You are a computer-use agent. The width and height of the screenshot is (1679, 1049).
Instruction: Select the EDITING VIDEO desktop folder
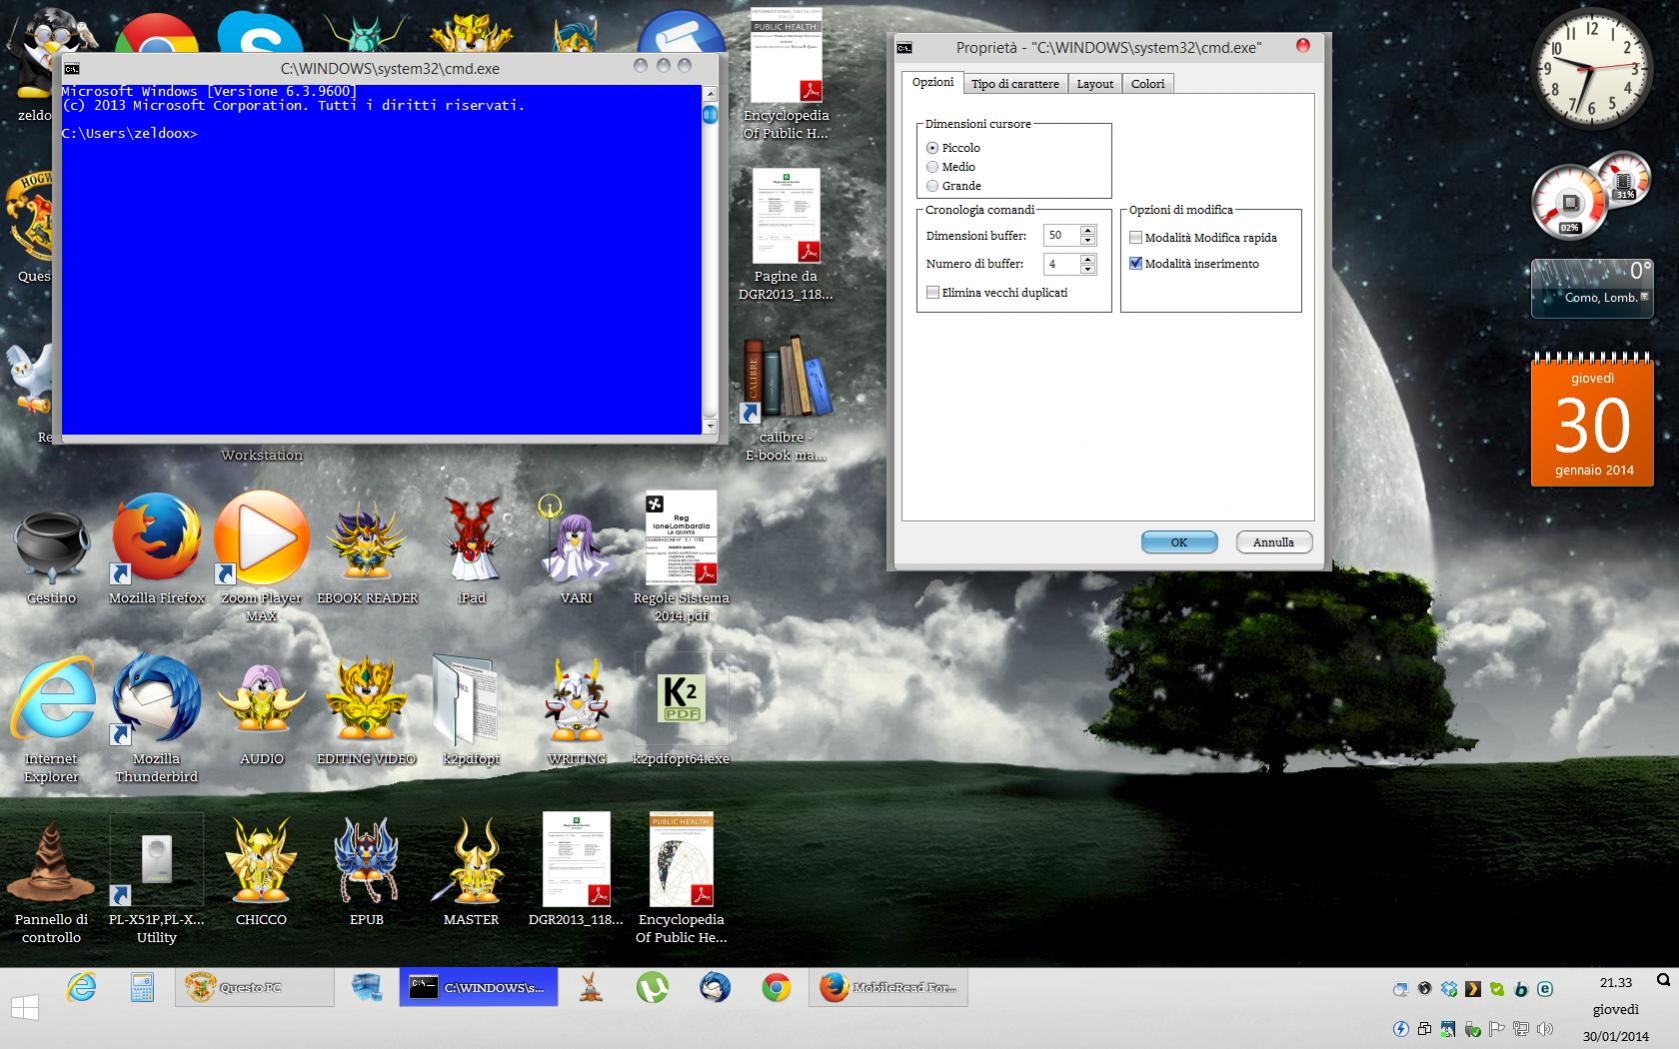(x=366, y=712)
